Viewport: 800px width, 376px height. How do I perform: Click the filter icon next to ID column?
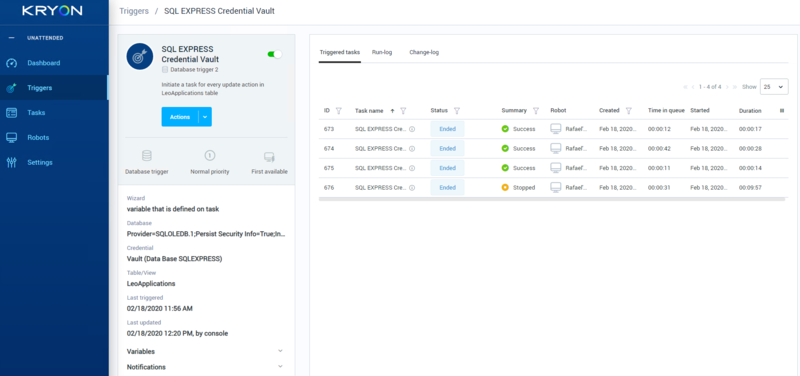339,111
